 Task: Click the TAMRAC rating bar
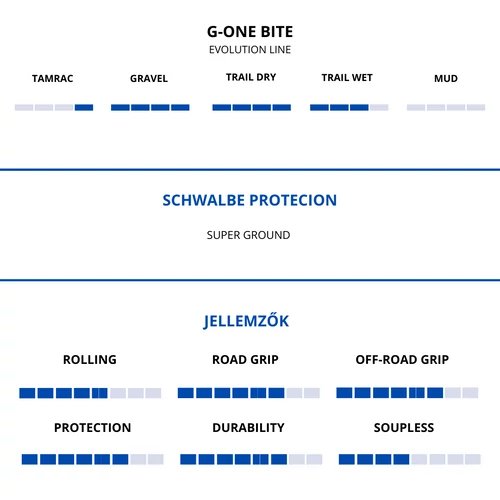(54, 107)
